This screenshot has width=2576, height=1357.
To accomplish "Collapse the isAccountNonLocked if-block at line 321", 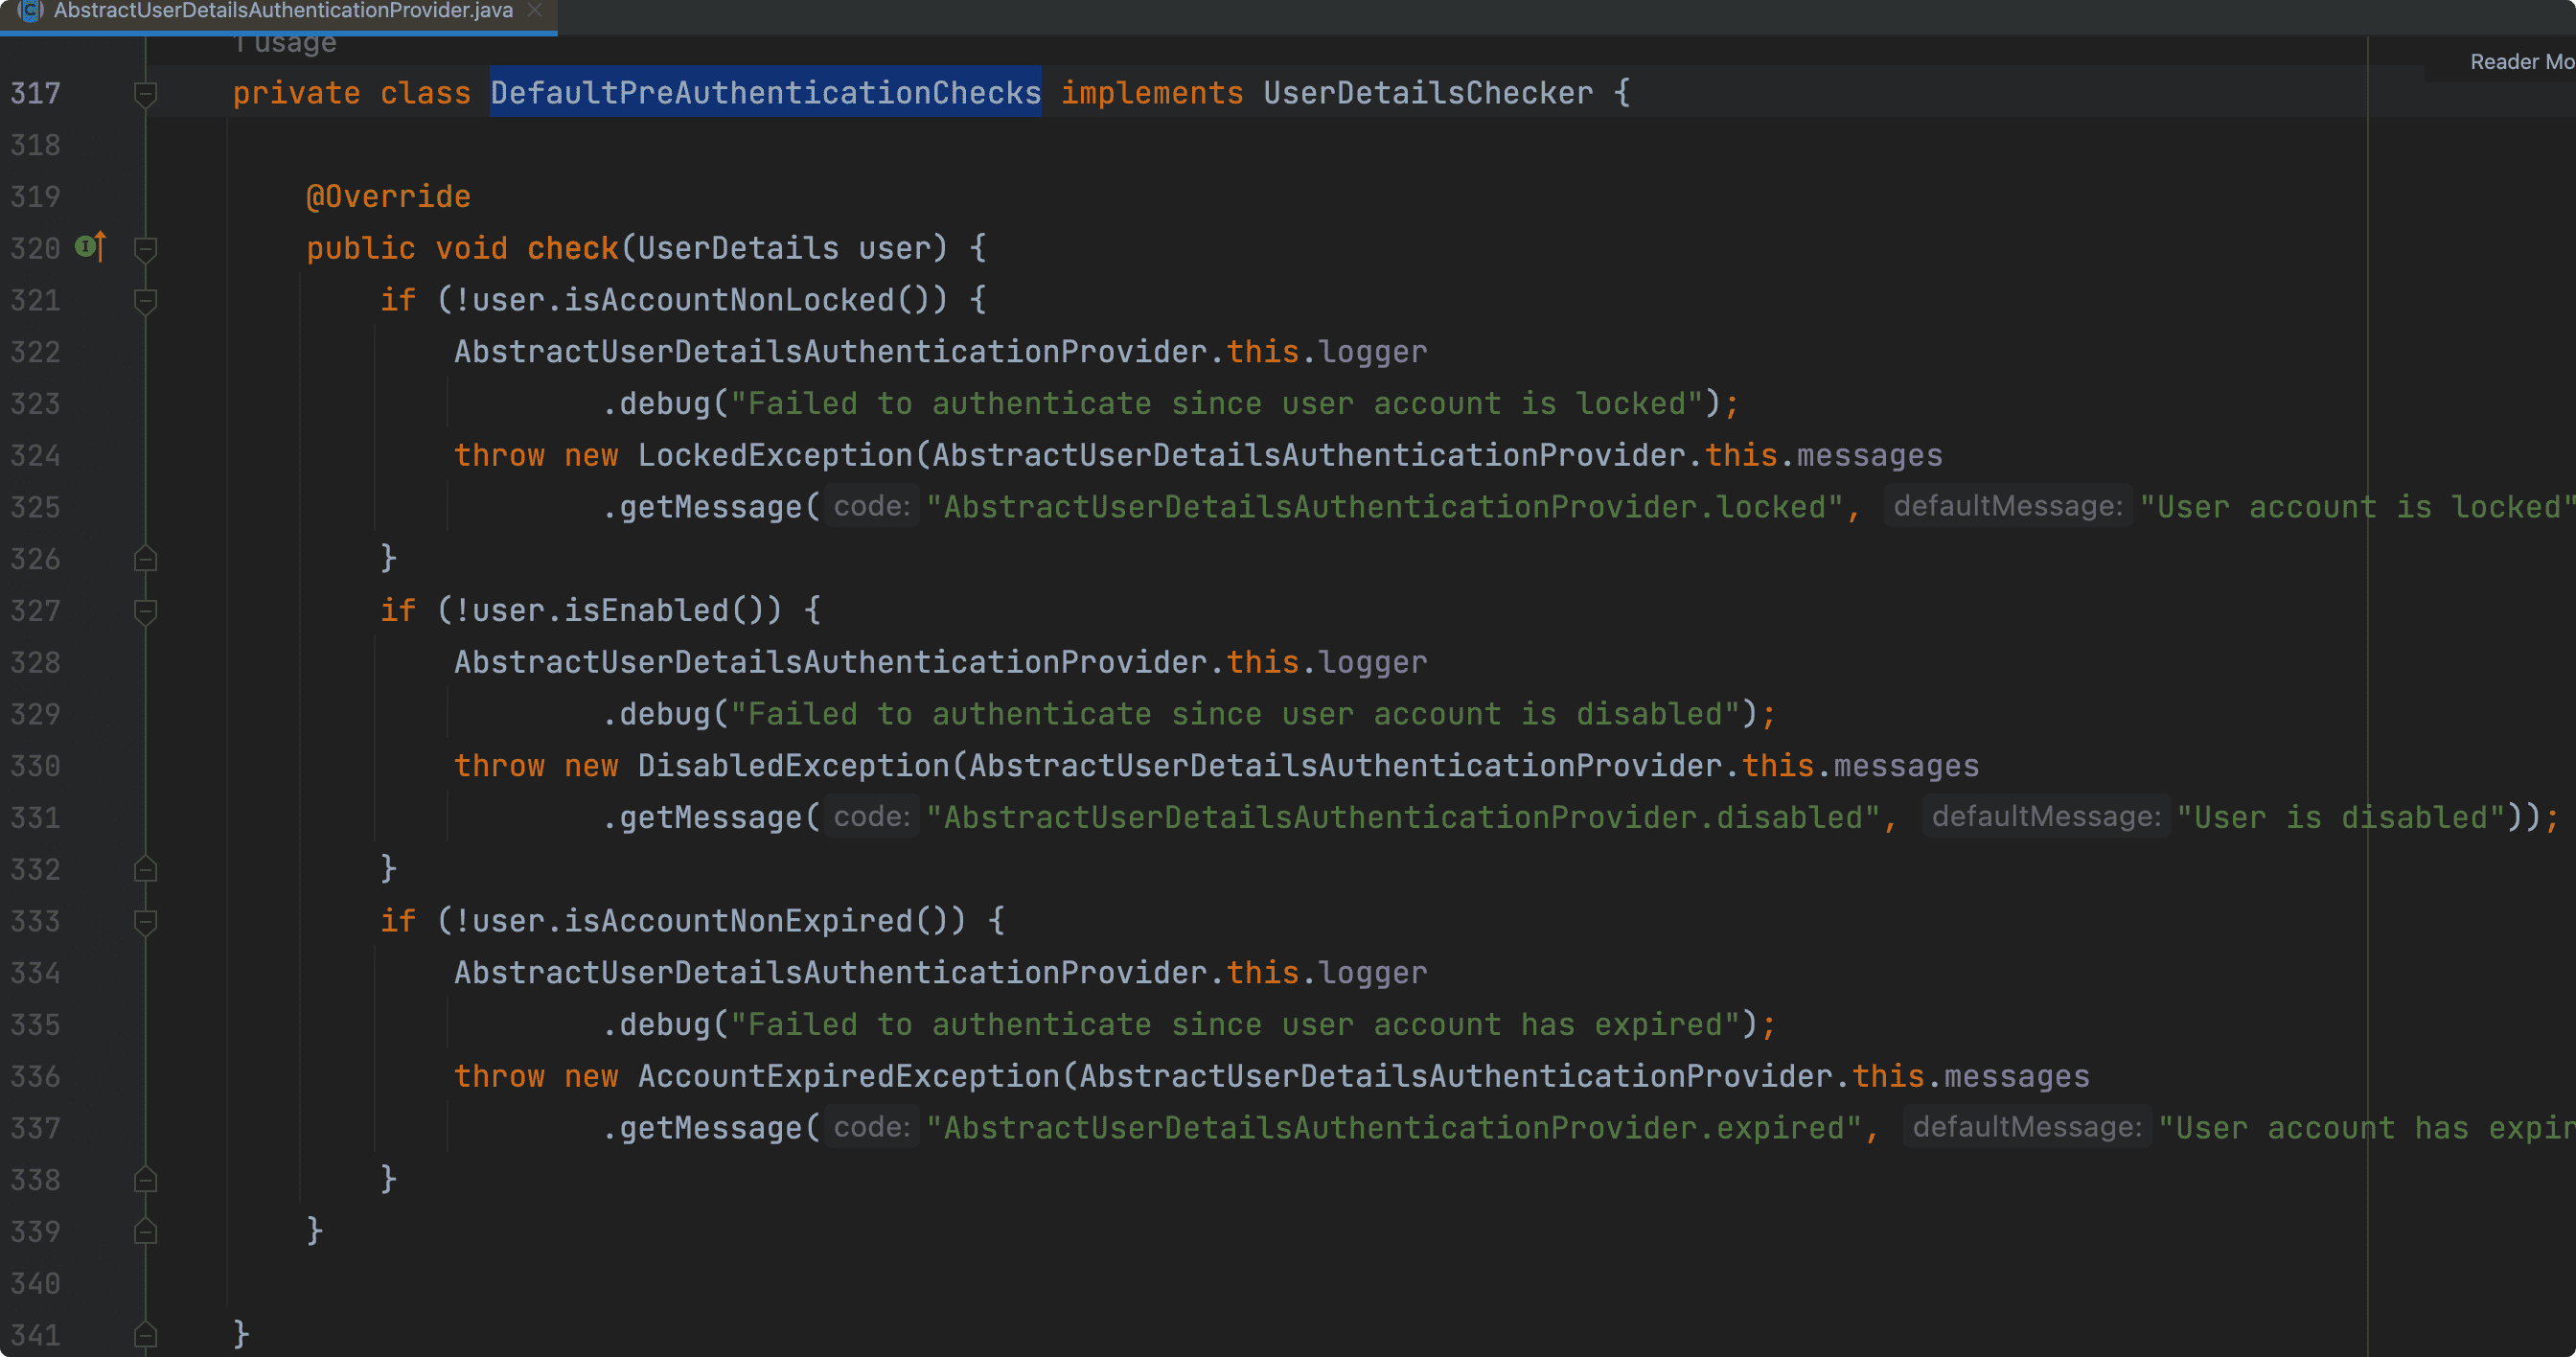I will (x=145, y=300).
